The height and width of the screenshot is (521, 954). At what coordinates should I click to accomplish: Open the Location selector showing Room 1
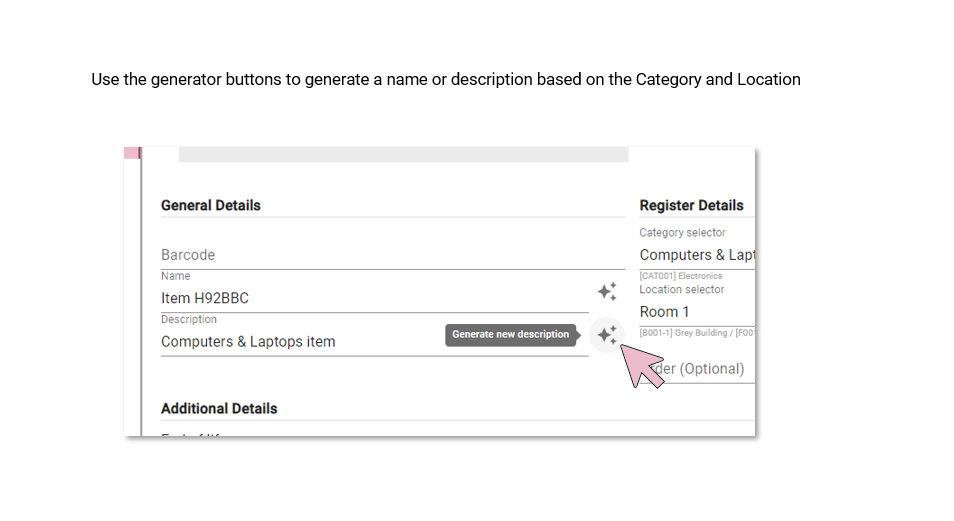point(697,312)
